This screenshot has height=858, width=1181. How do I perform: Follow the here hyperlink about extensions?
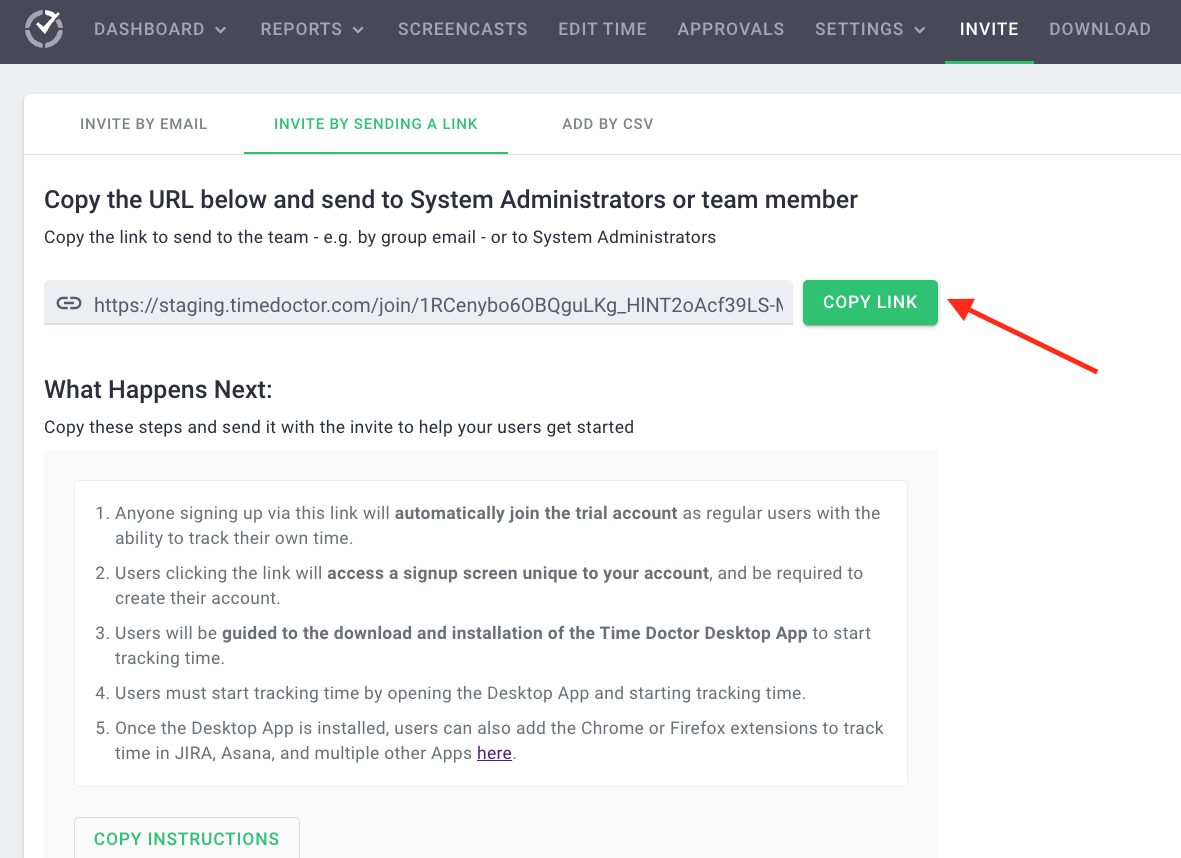[494, 753]
